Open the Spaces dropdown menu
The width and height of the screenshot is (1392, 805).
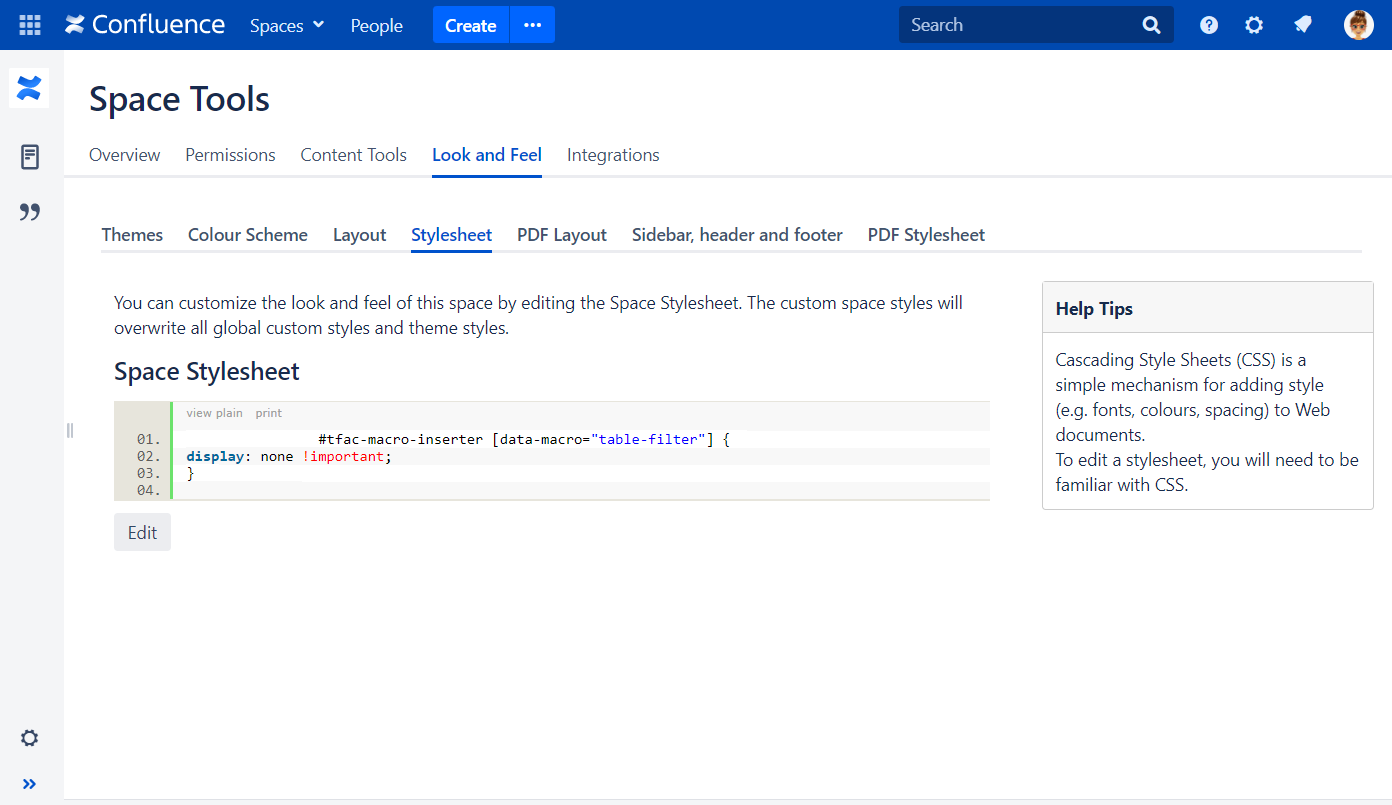[287, 25]
